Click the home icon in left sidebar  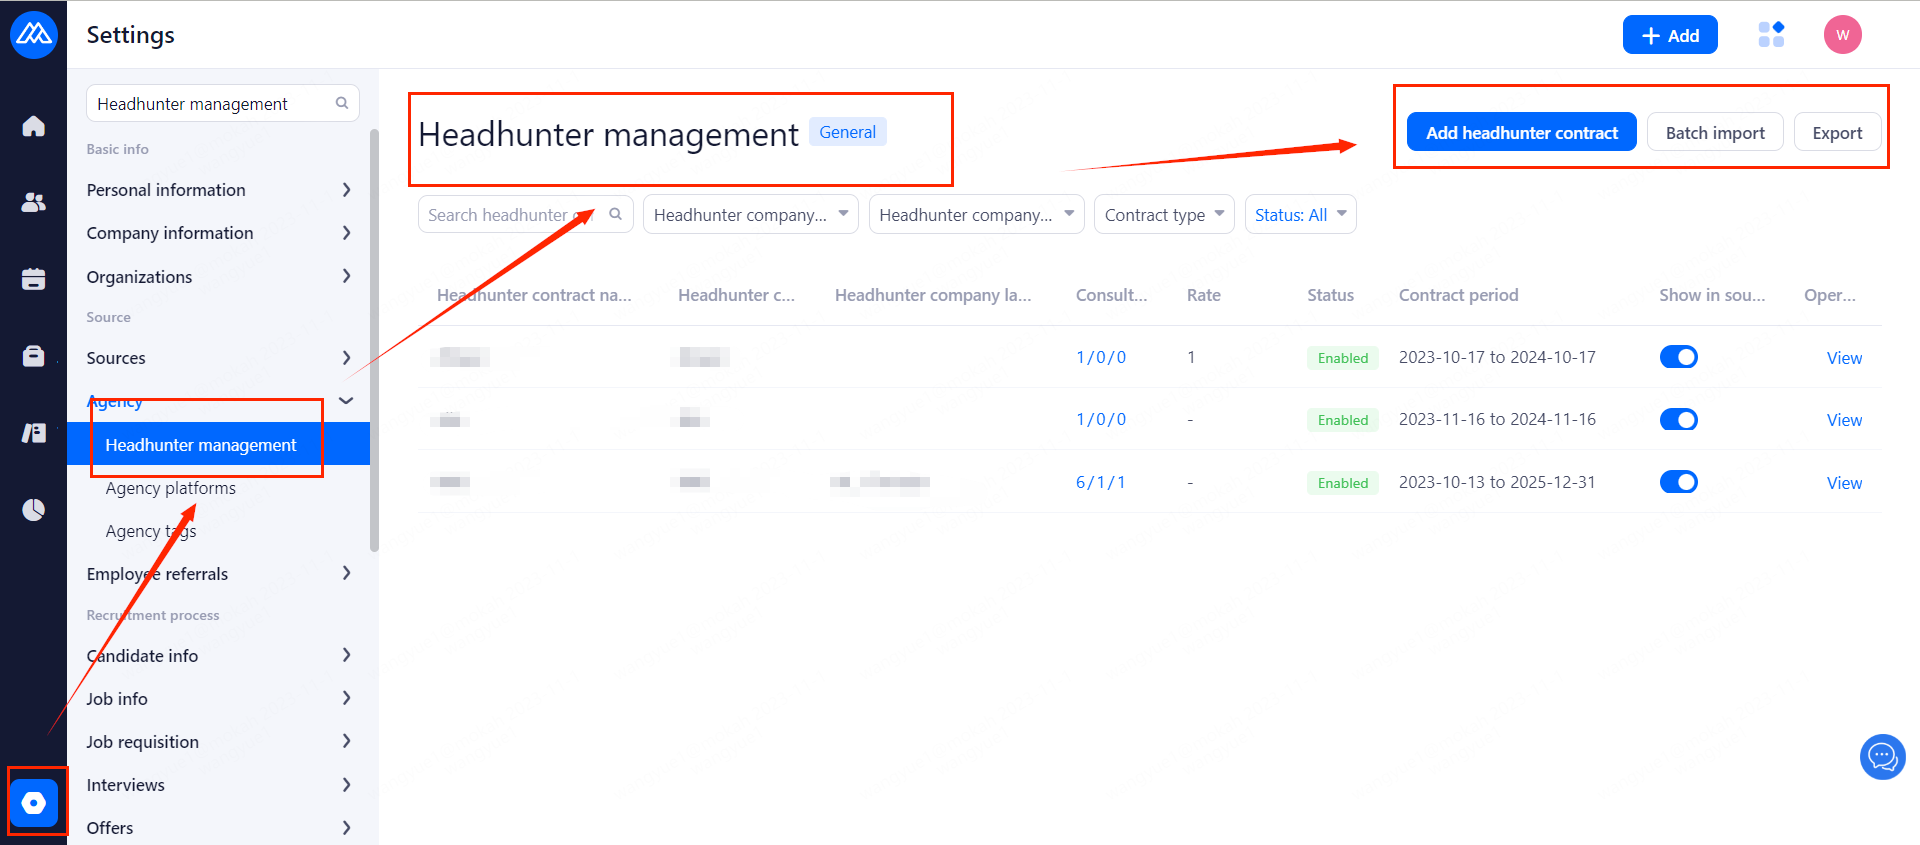point(33,126)
